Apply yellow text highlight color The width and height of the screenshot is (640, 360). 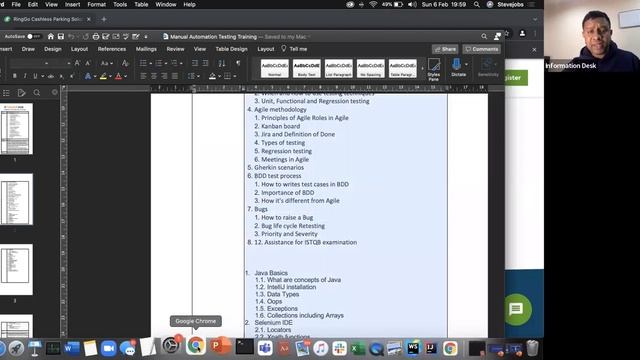point(103,76)
